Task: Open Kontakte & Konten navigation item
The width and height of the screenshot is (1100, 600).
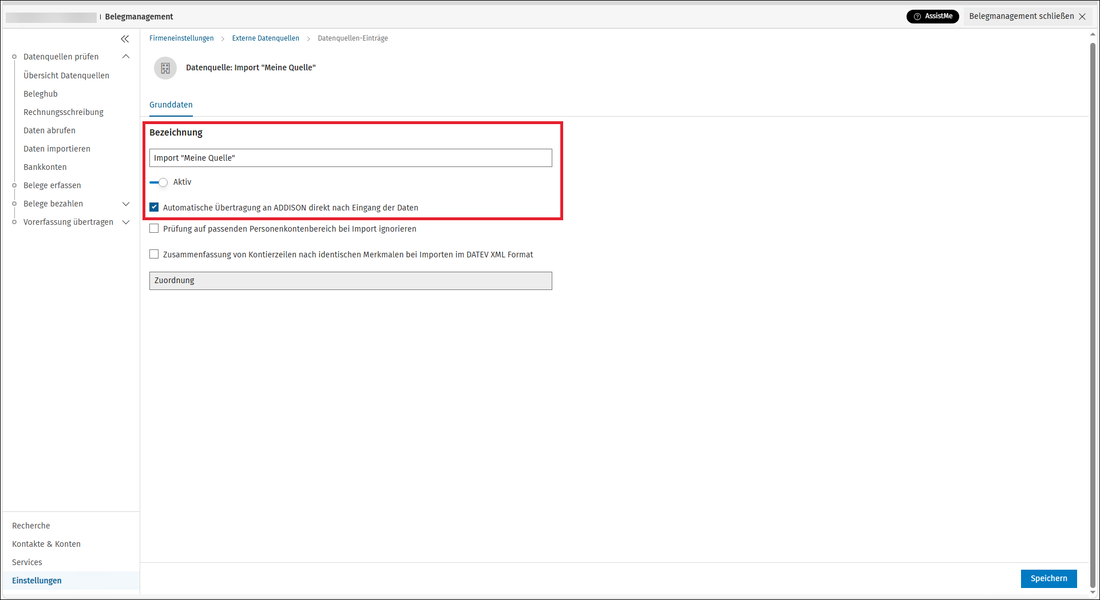Action: tap(46, 544)
